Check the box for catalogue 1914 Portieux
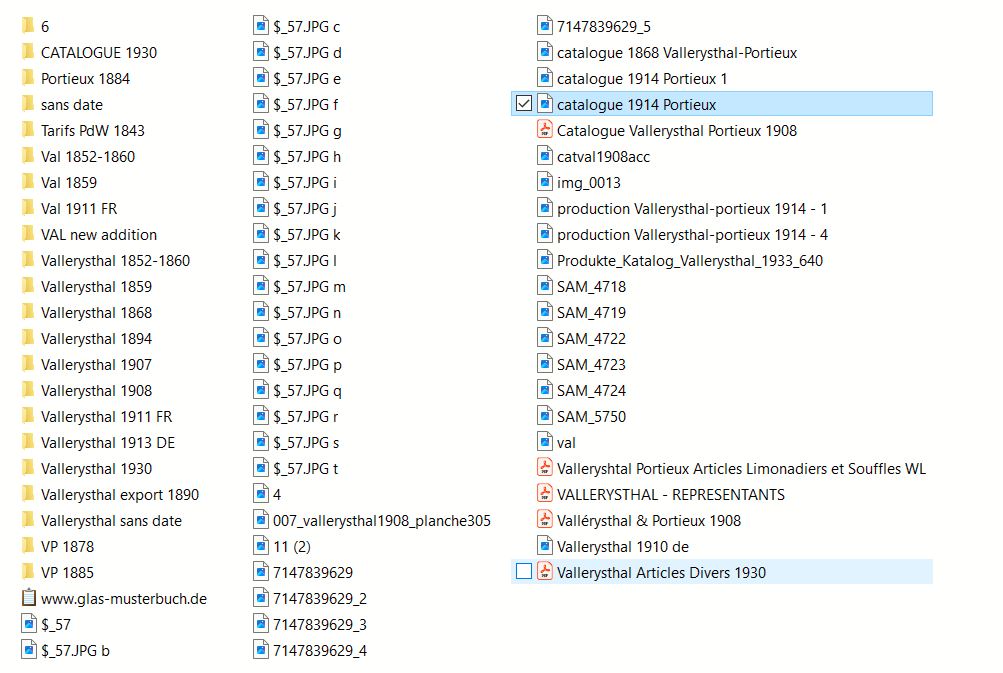This screenshot has height=673, width=1003. (x=523, y=104)
